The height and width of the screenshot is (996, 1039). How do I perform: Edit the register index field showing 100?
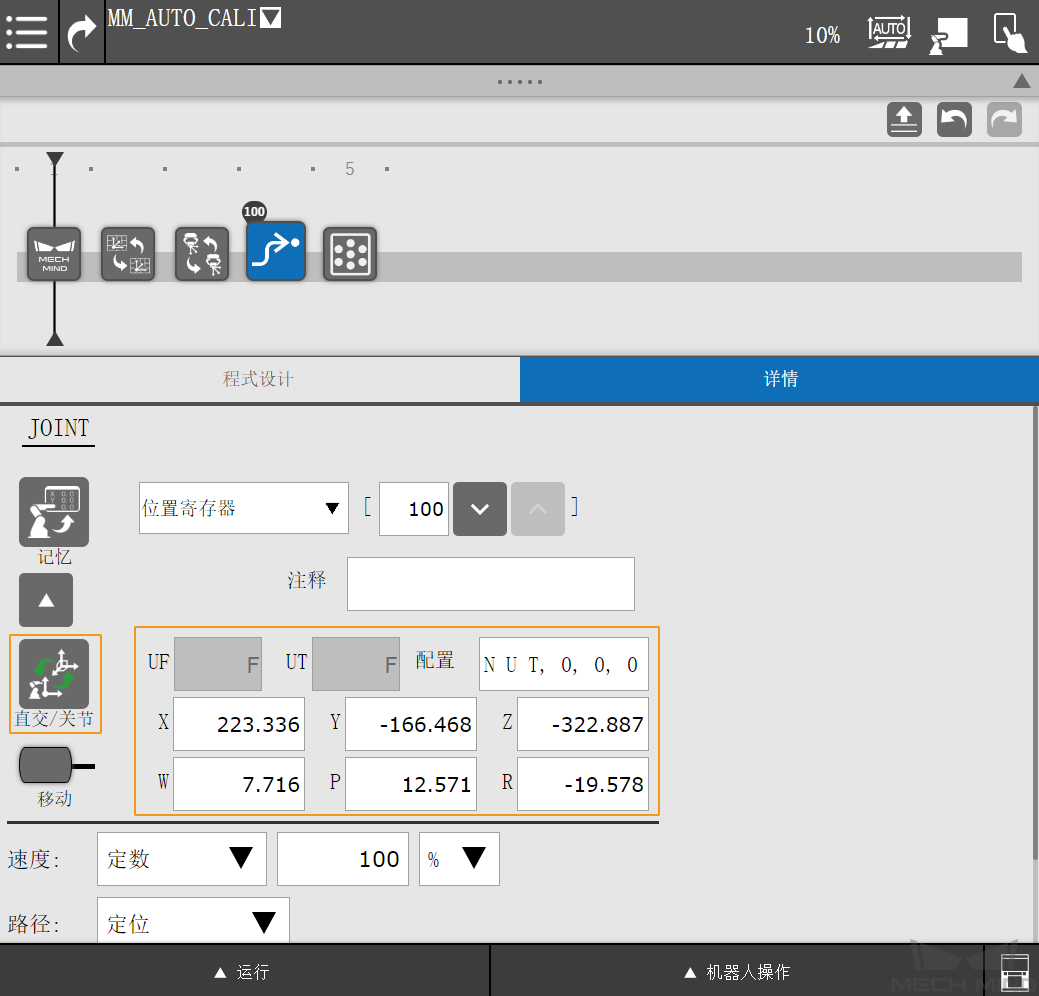coord(414,509)
